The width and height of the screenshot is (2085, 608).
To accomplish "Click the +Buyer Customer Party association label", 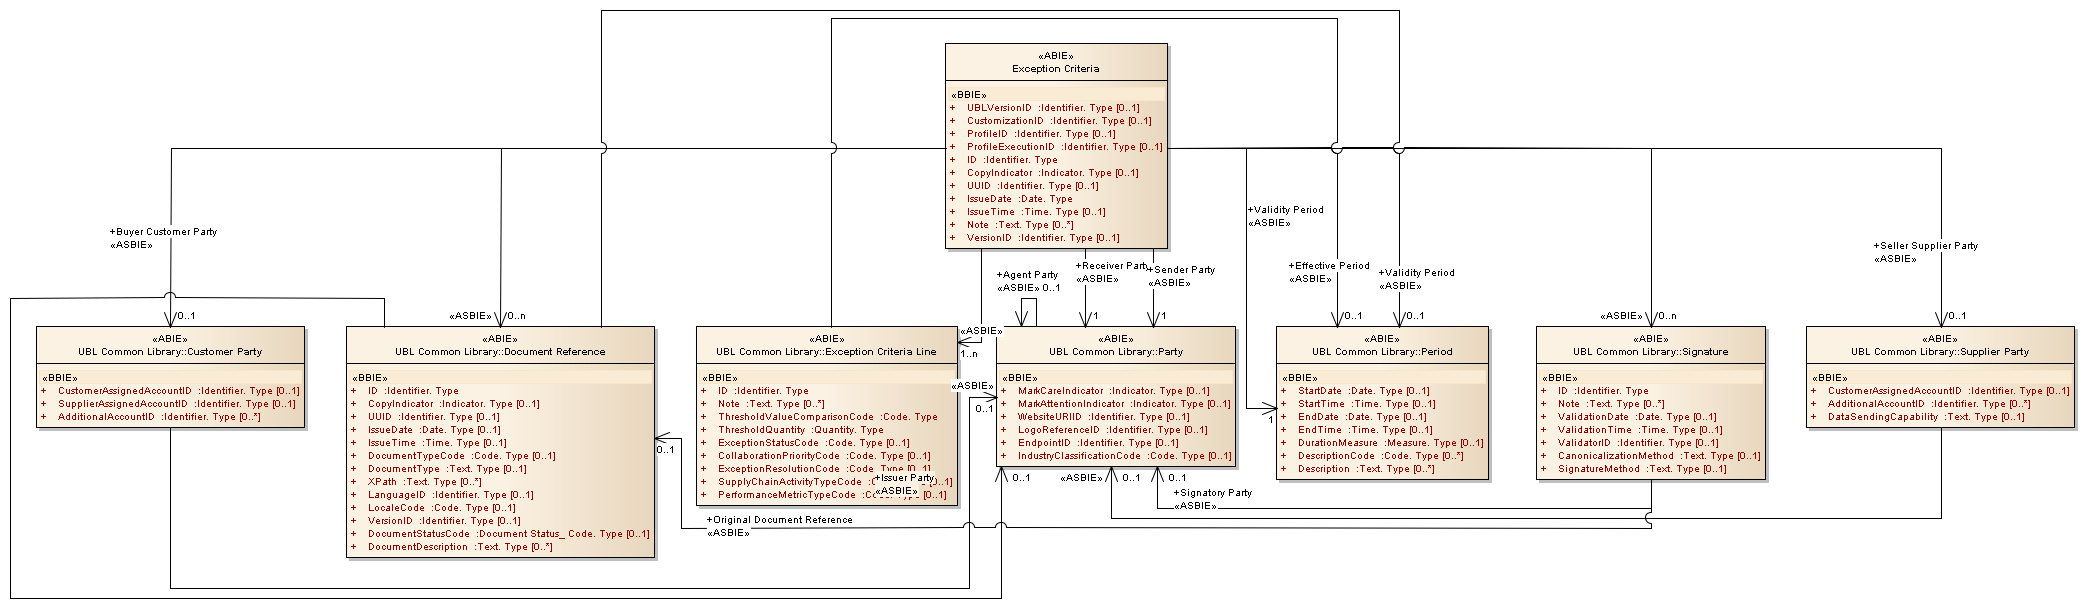I will click(x=163, y=232).
